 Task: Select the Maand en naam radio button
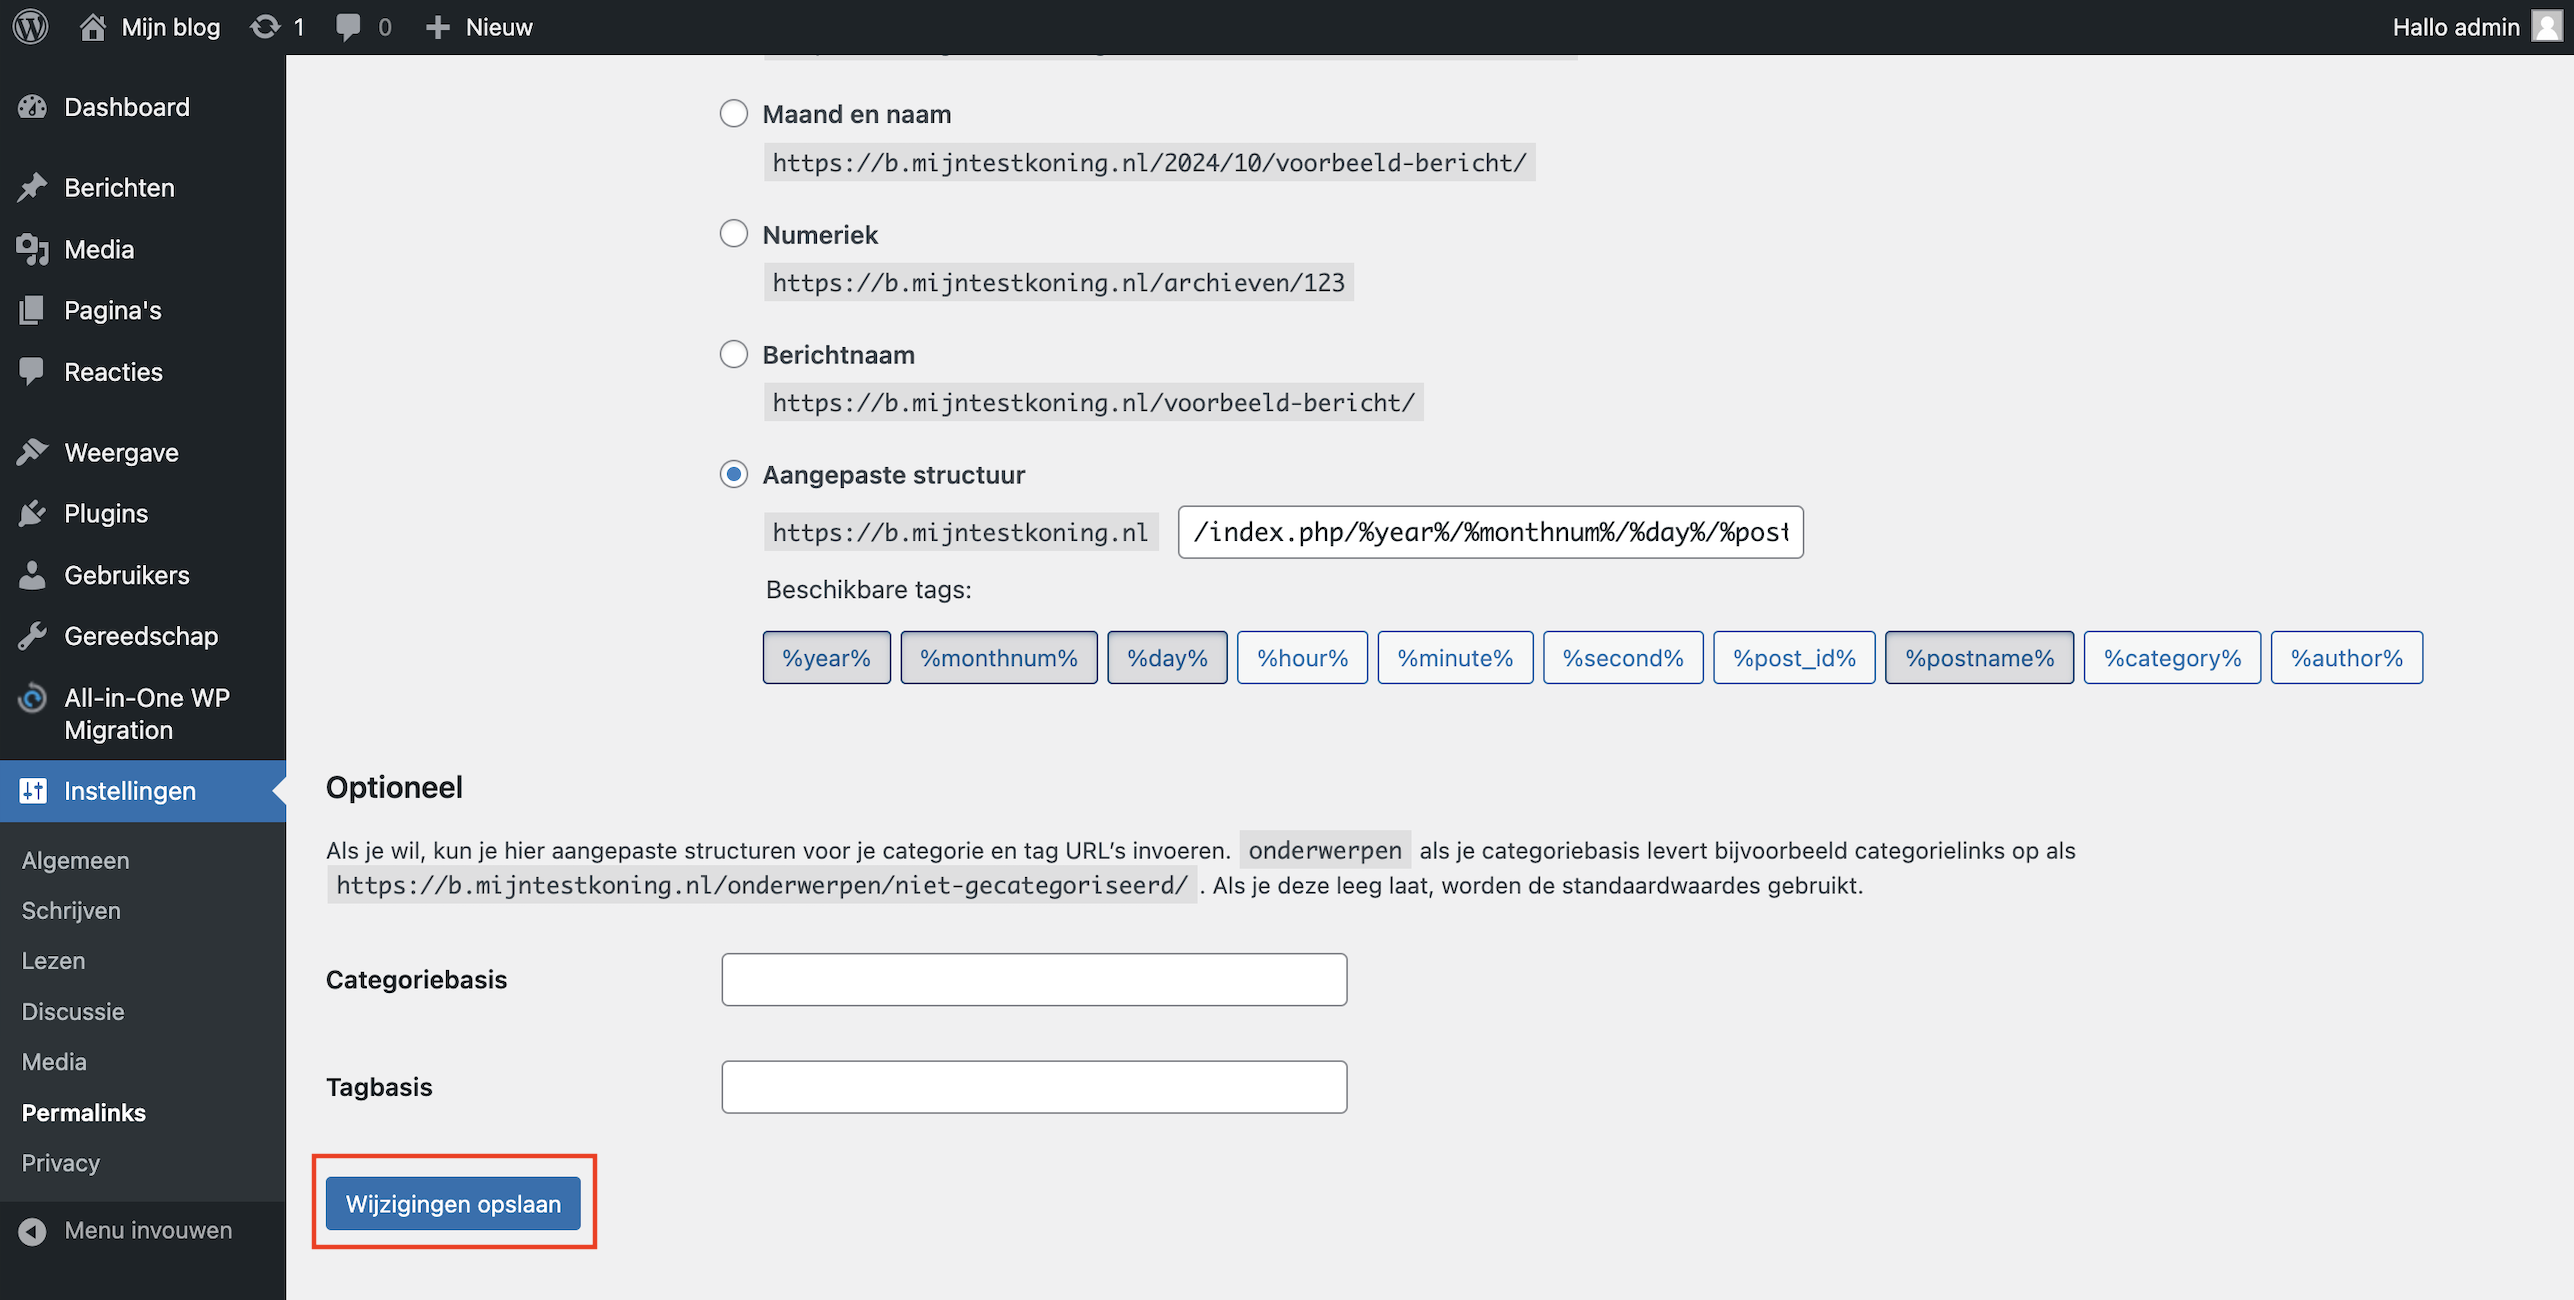[x=734, y=114]
